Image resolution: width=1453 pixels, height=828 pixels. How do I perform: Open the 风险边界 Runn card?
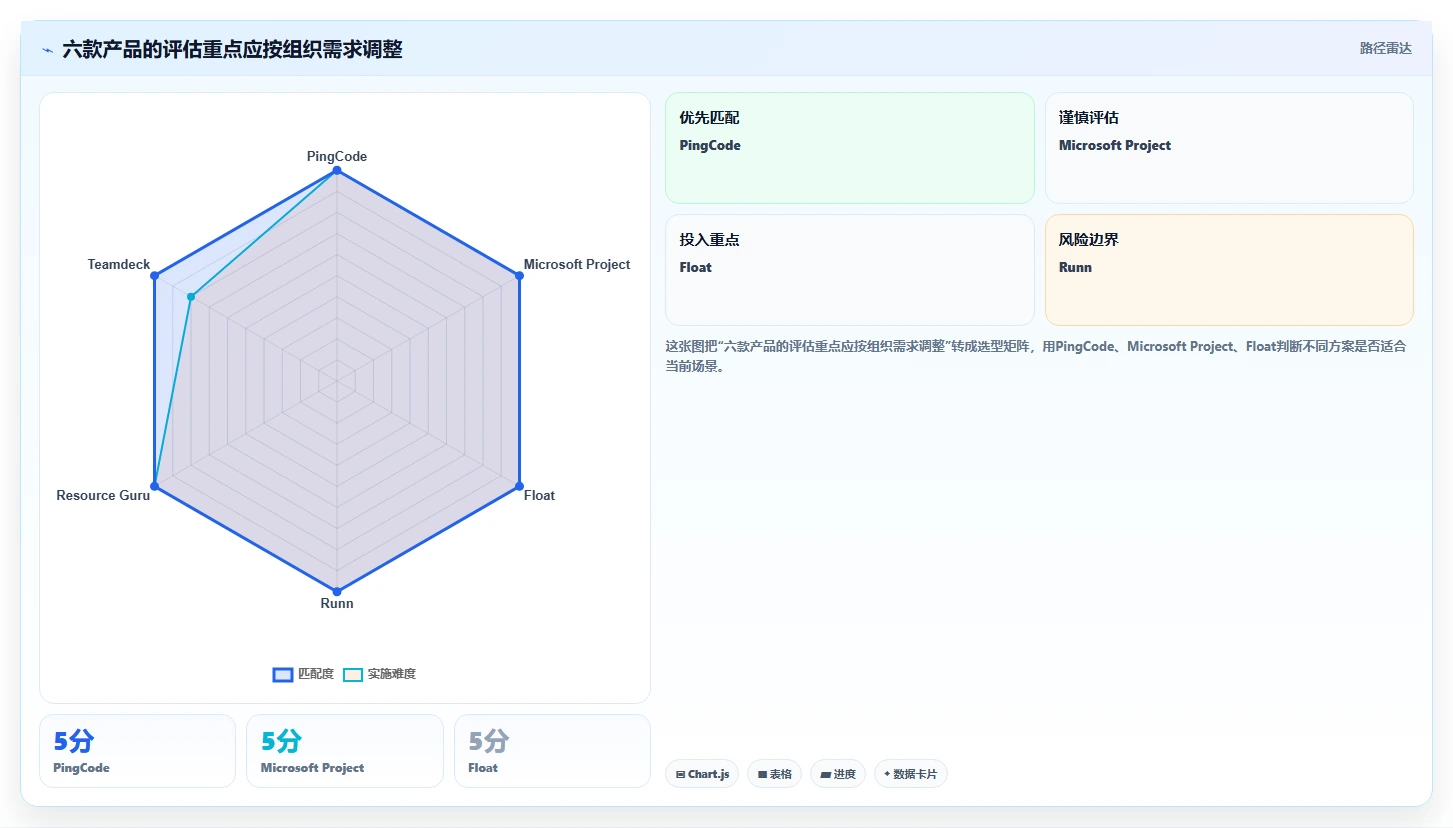click(x=1229, y=270)
